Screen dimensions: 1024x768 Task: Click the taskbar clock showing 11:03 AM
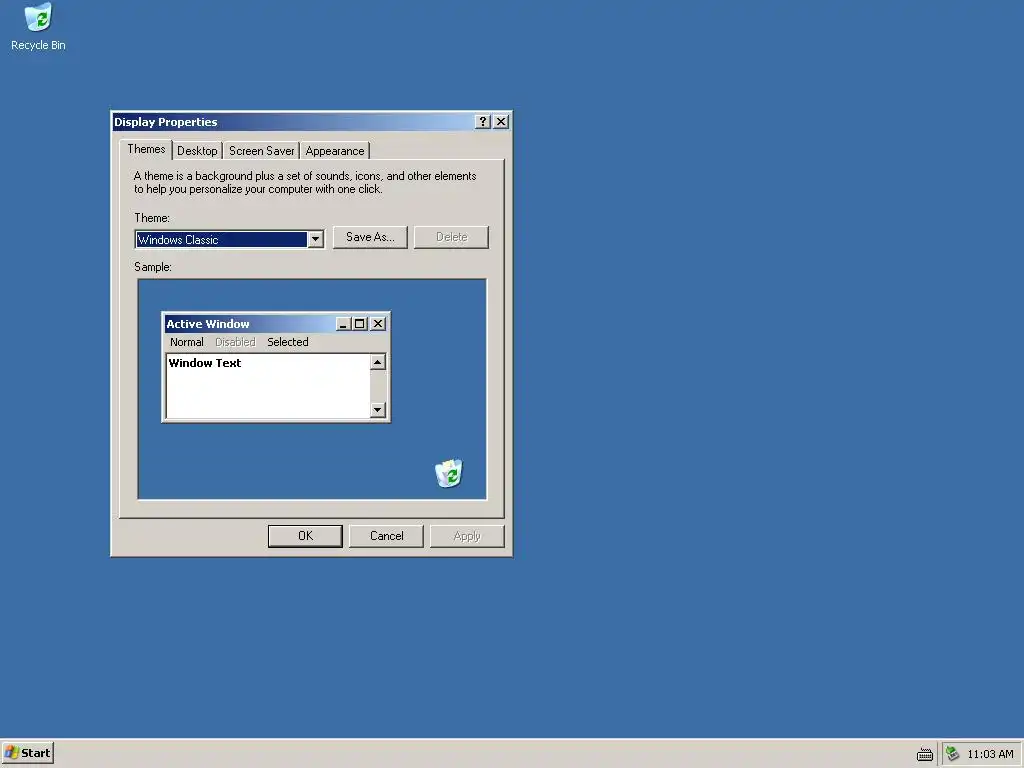[x=990, y=754]
